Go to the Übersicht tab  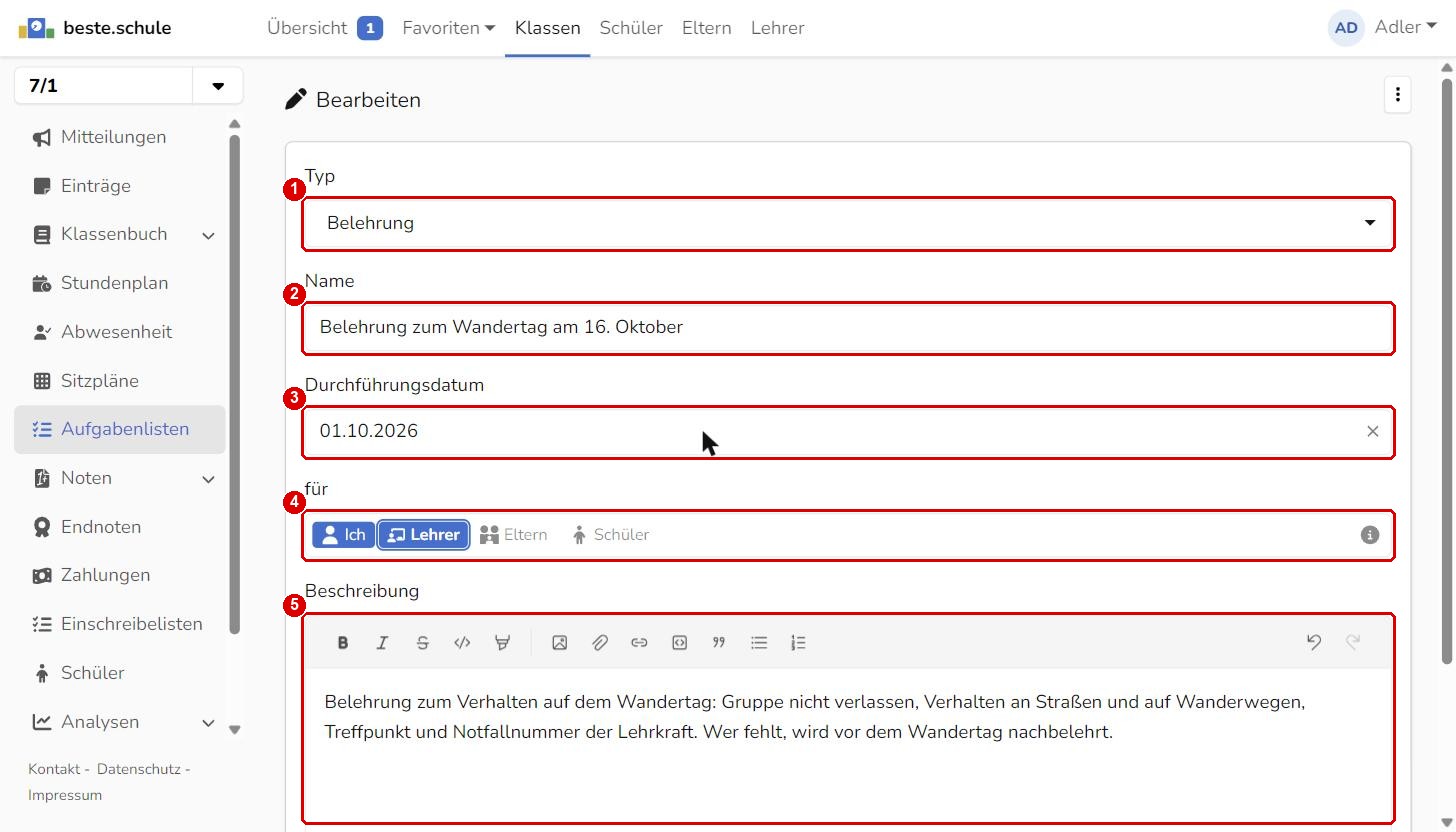[325, 28]
